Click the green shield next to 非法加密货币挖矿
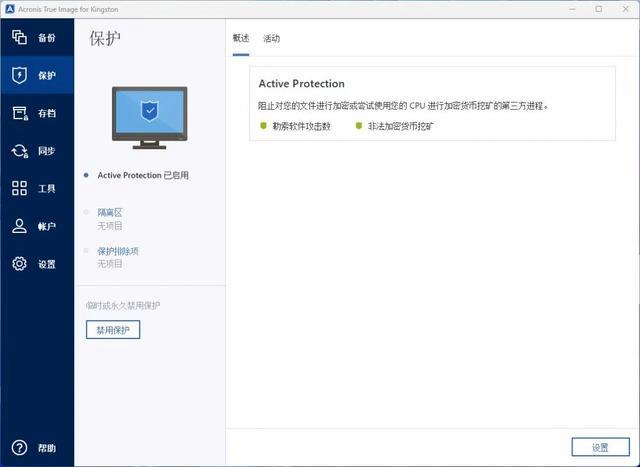 tap(359, 126)
